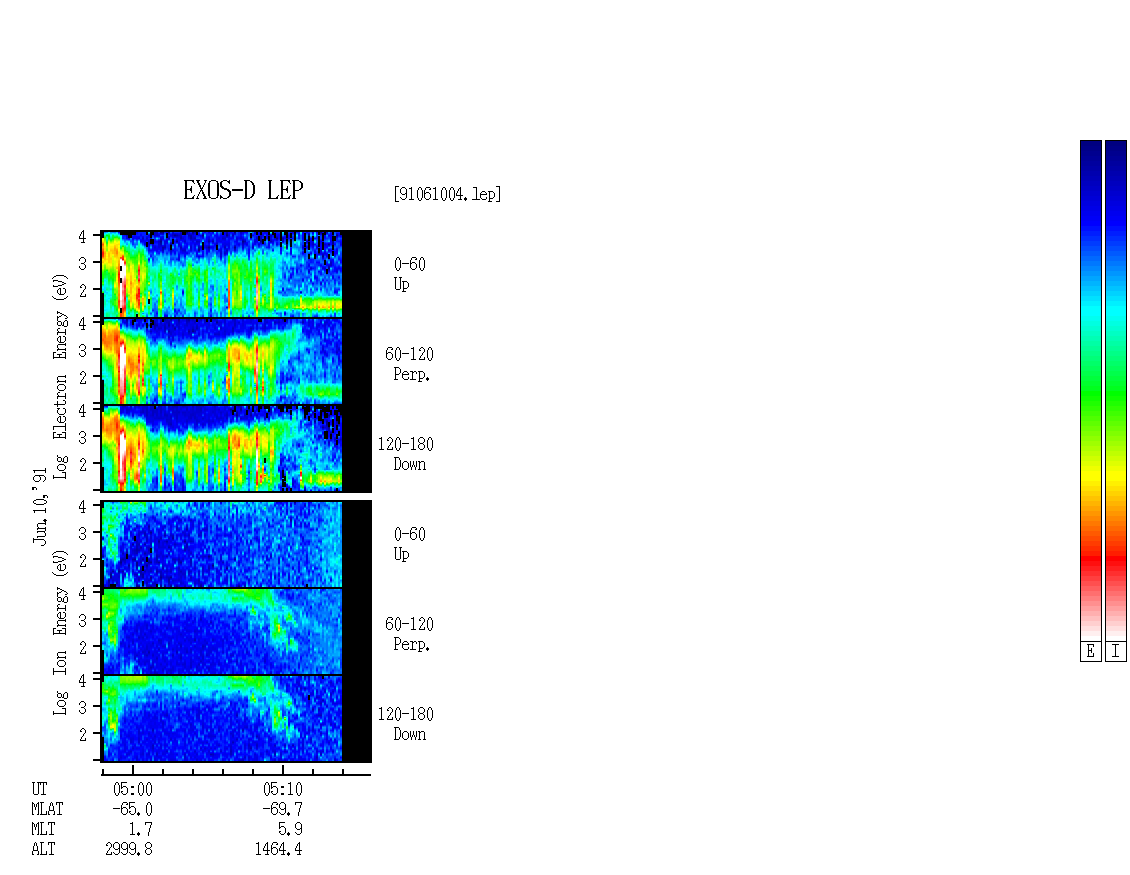Click the E label under electron color bar
This screenshot has width=1130, height=875.
pyautogui.click(x=1090, y=652)
